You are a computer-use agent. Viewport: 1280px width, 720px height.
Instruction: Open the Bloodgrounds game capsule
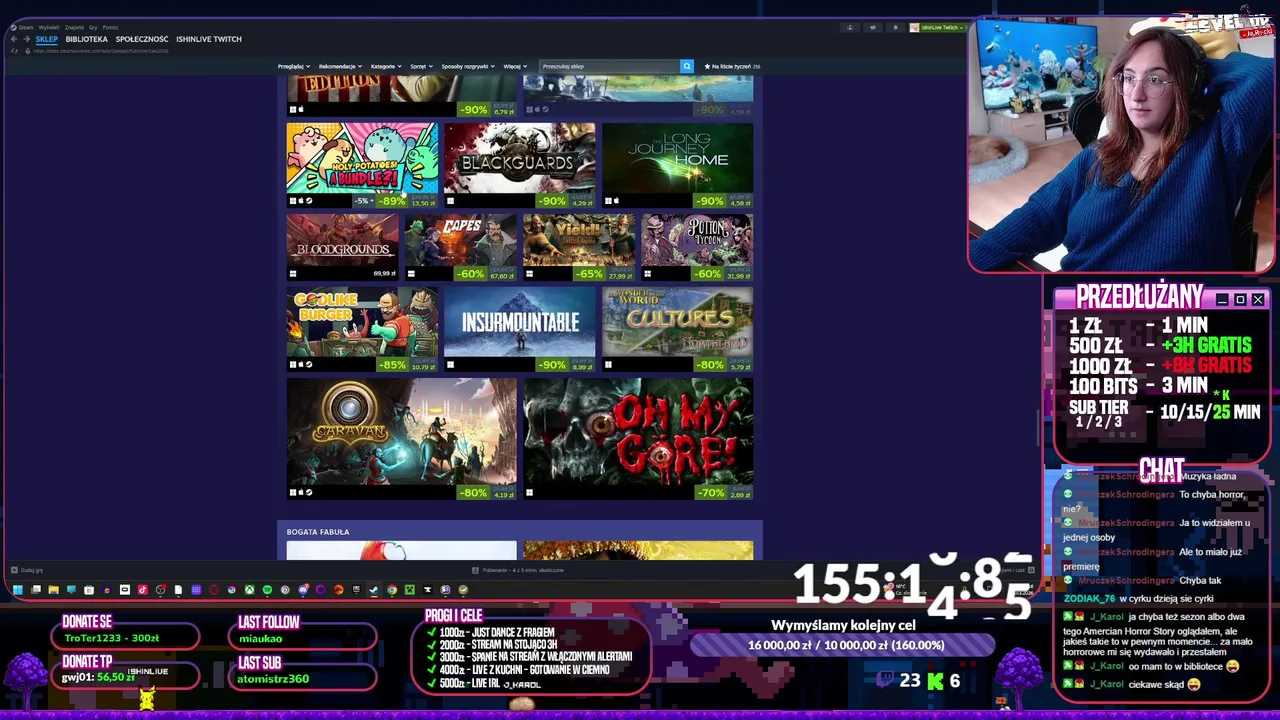[x=343, y=247]
